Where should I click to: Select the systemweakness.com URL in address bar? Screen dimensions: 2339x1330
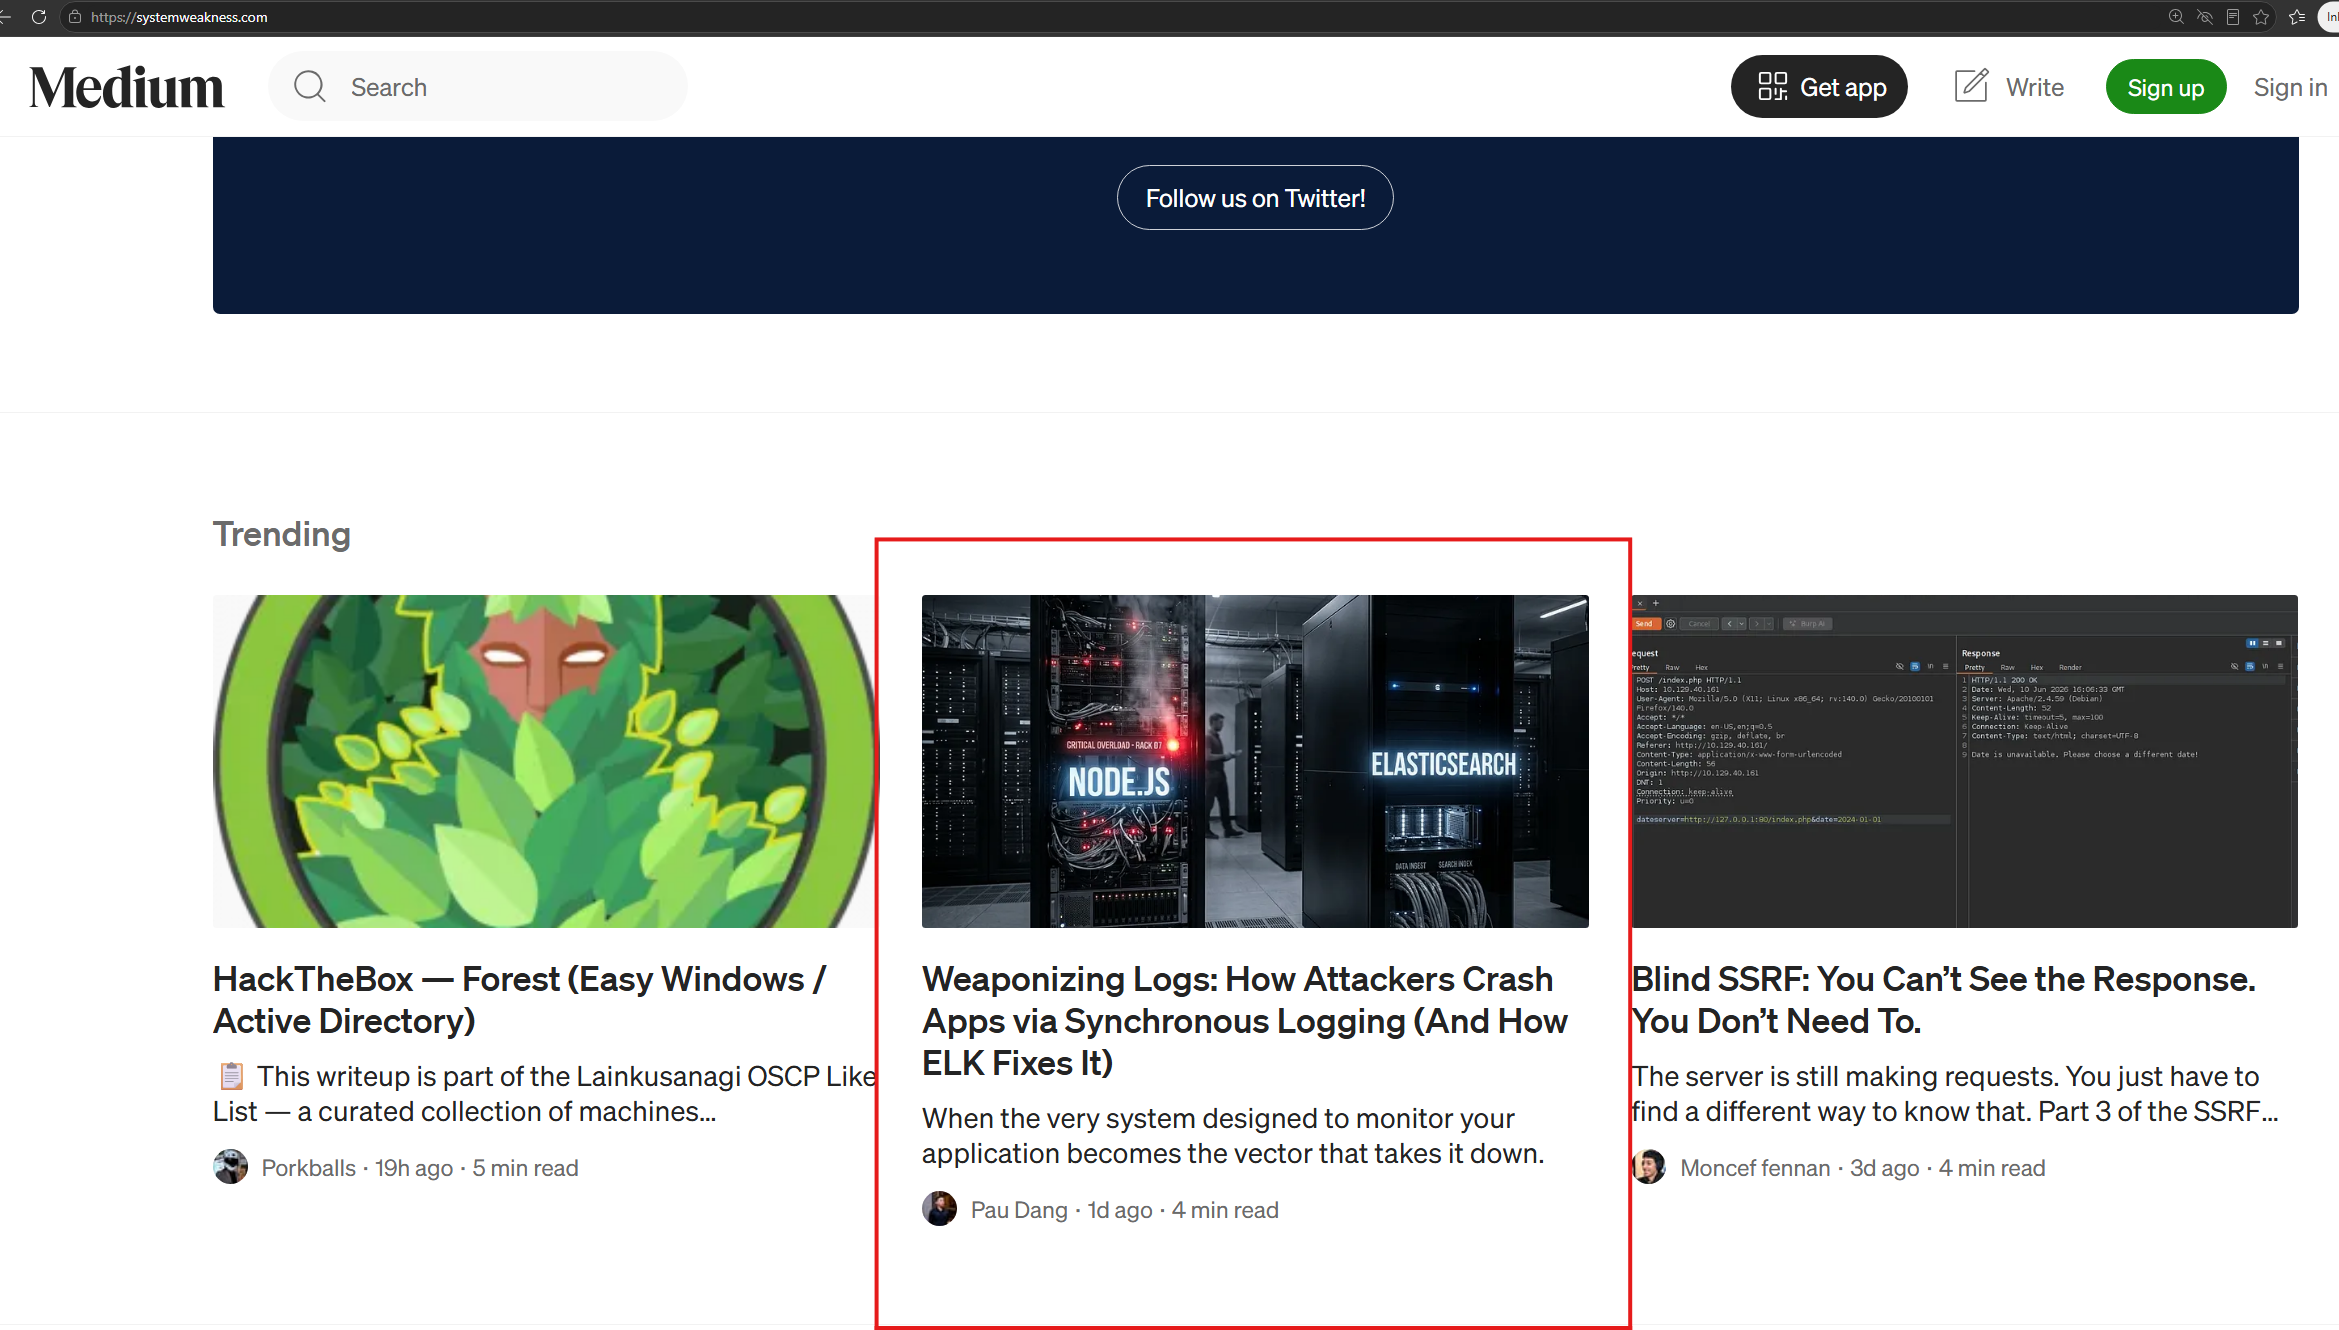179,17
